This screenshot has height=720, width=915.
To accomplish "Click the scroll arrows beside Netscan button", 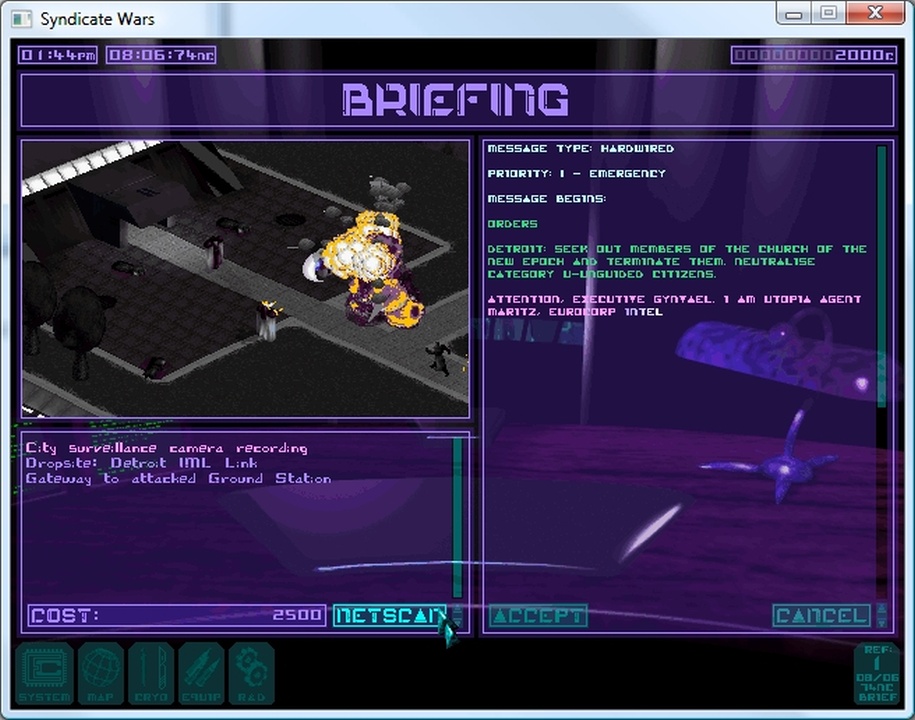I will point(458,616).
